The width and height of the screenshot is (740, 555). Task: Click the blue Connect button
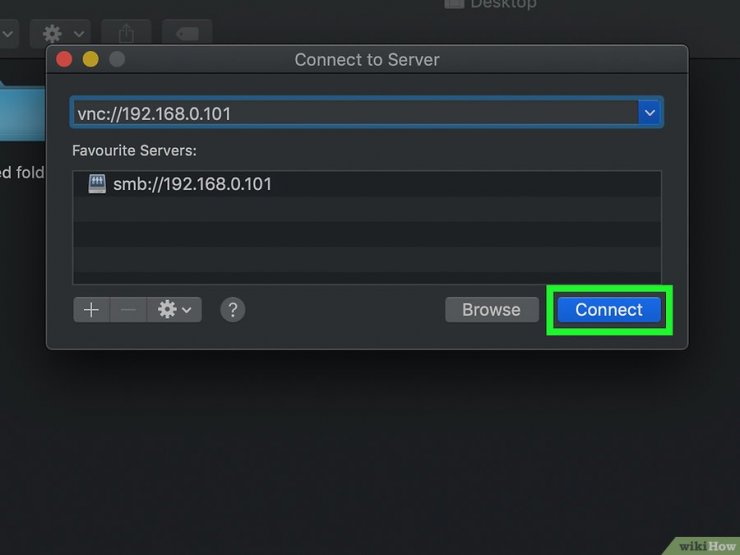tap(608, 310)
